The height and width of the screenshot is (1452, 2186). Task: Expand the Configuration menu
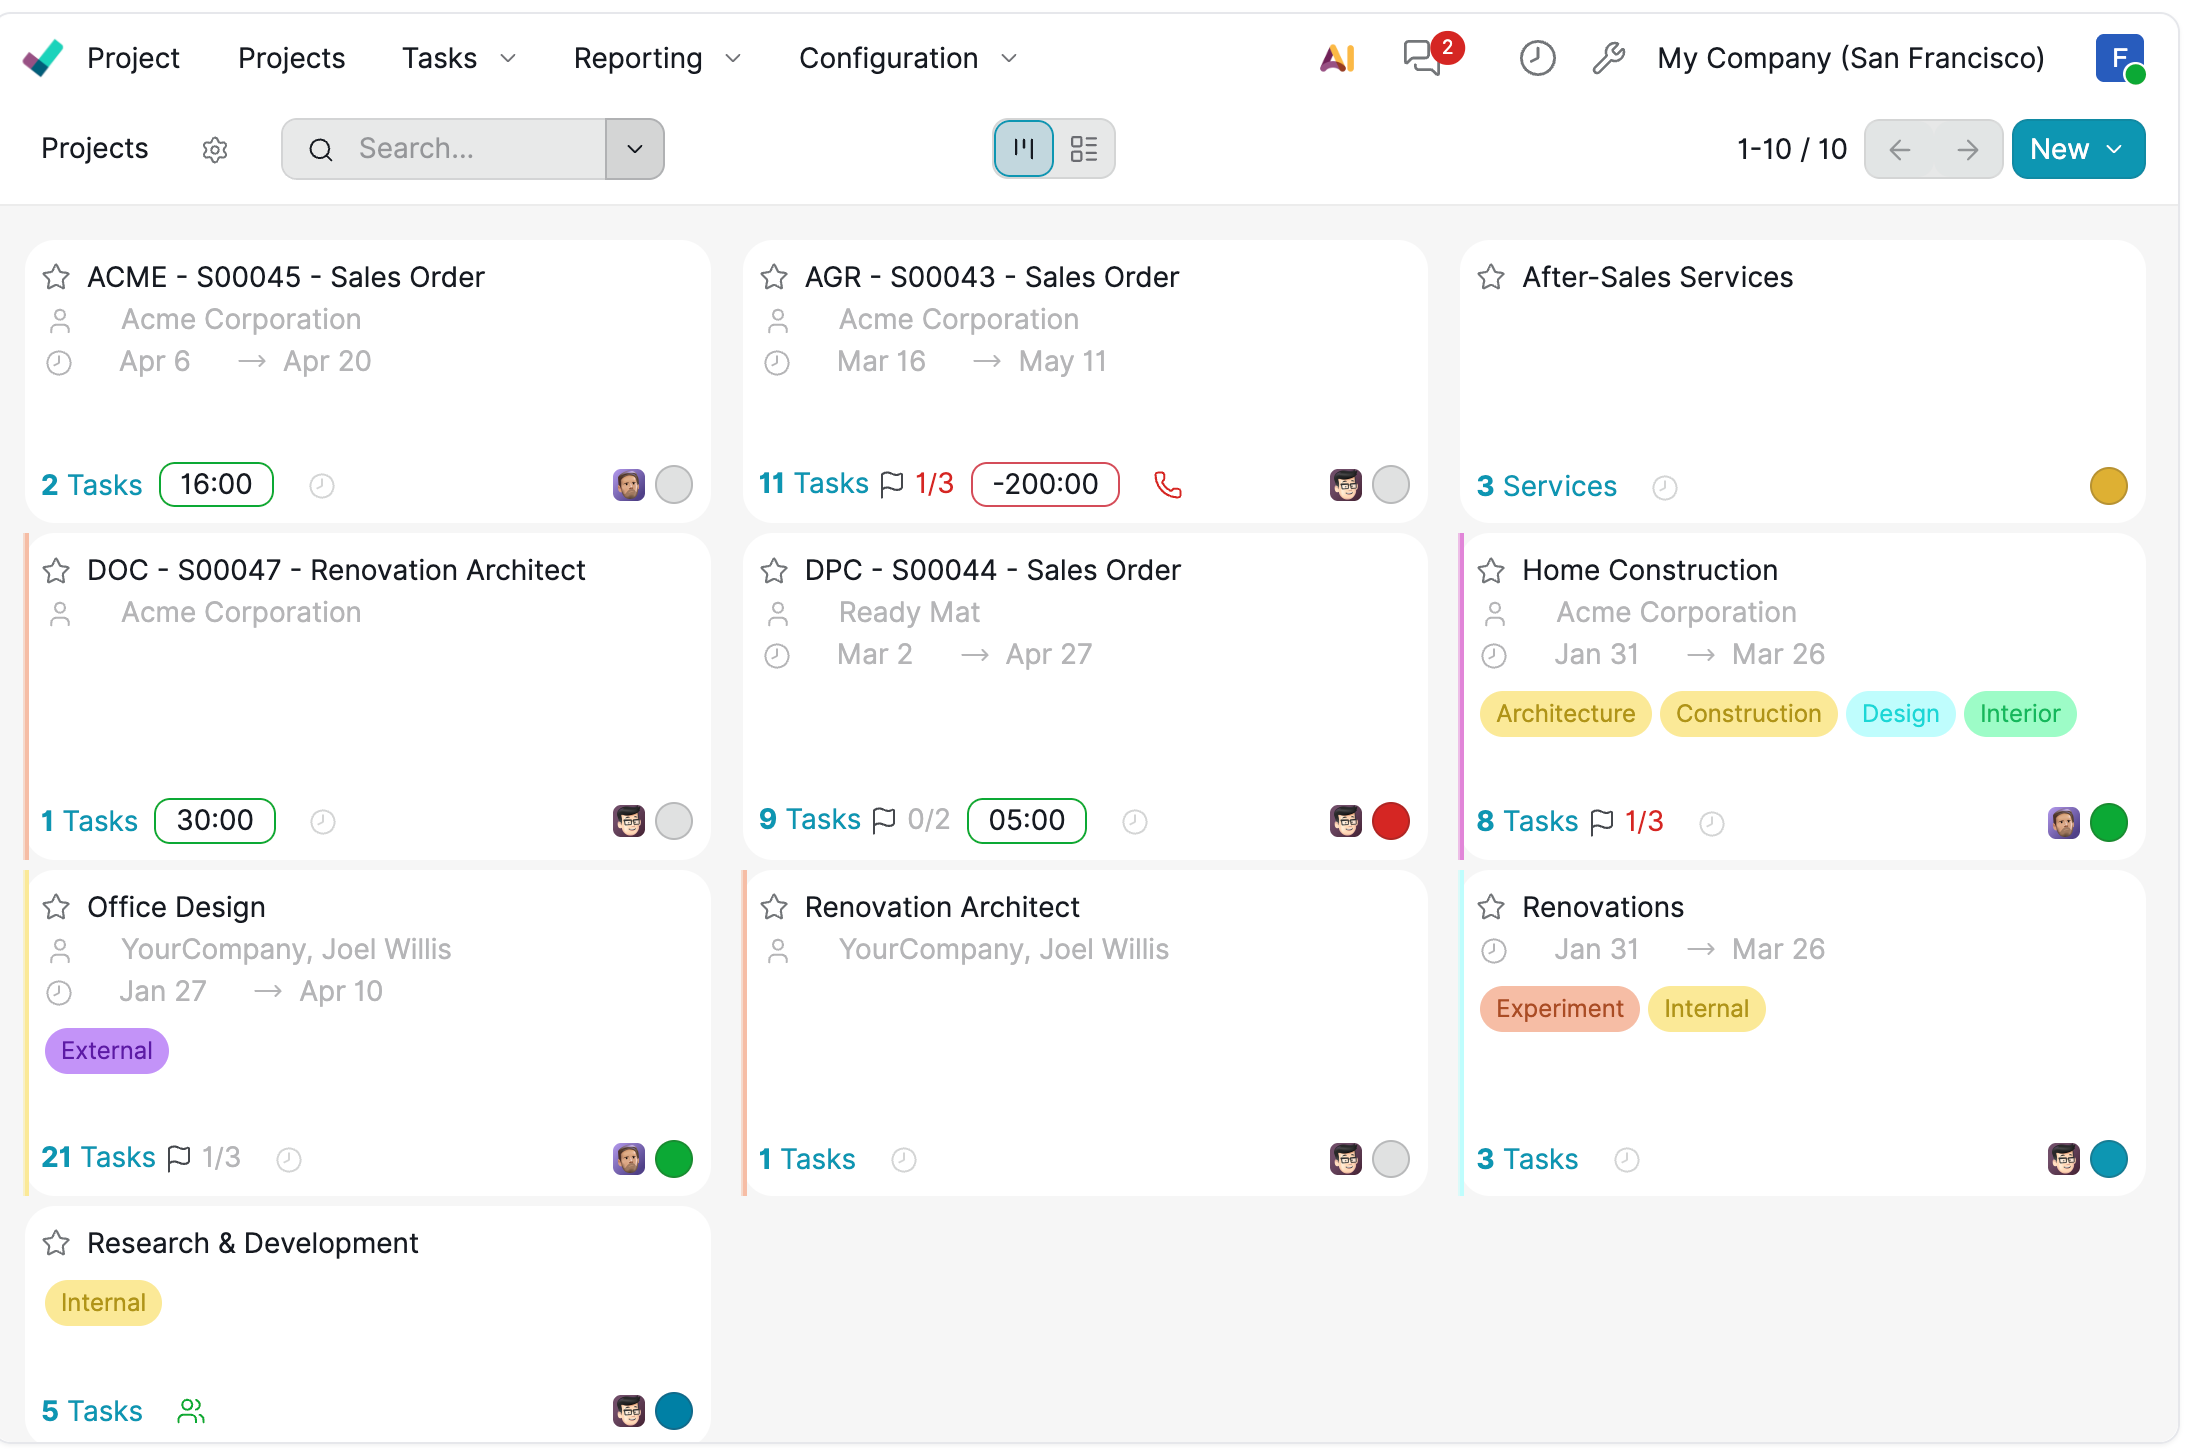point(906,59)
